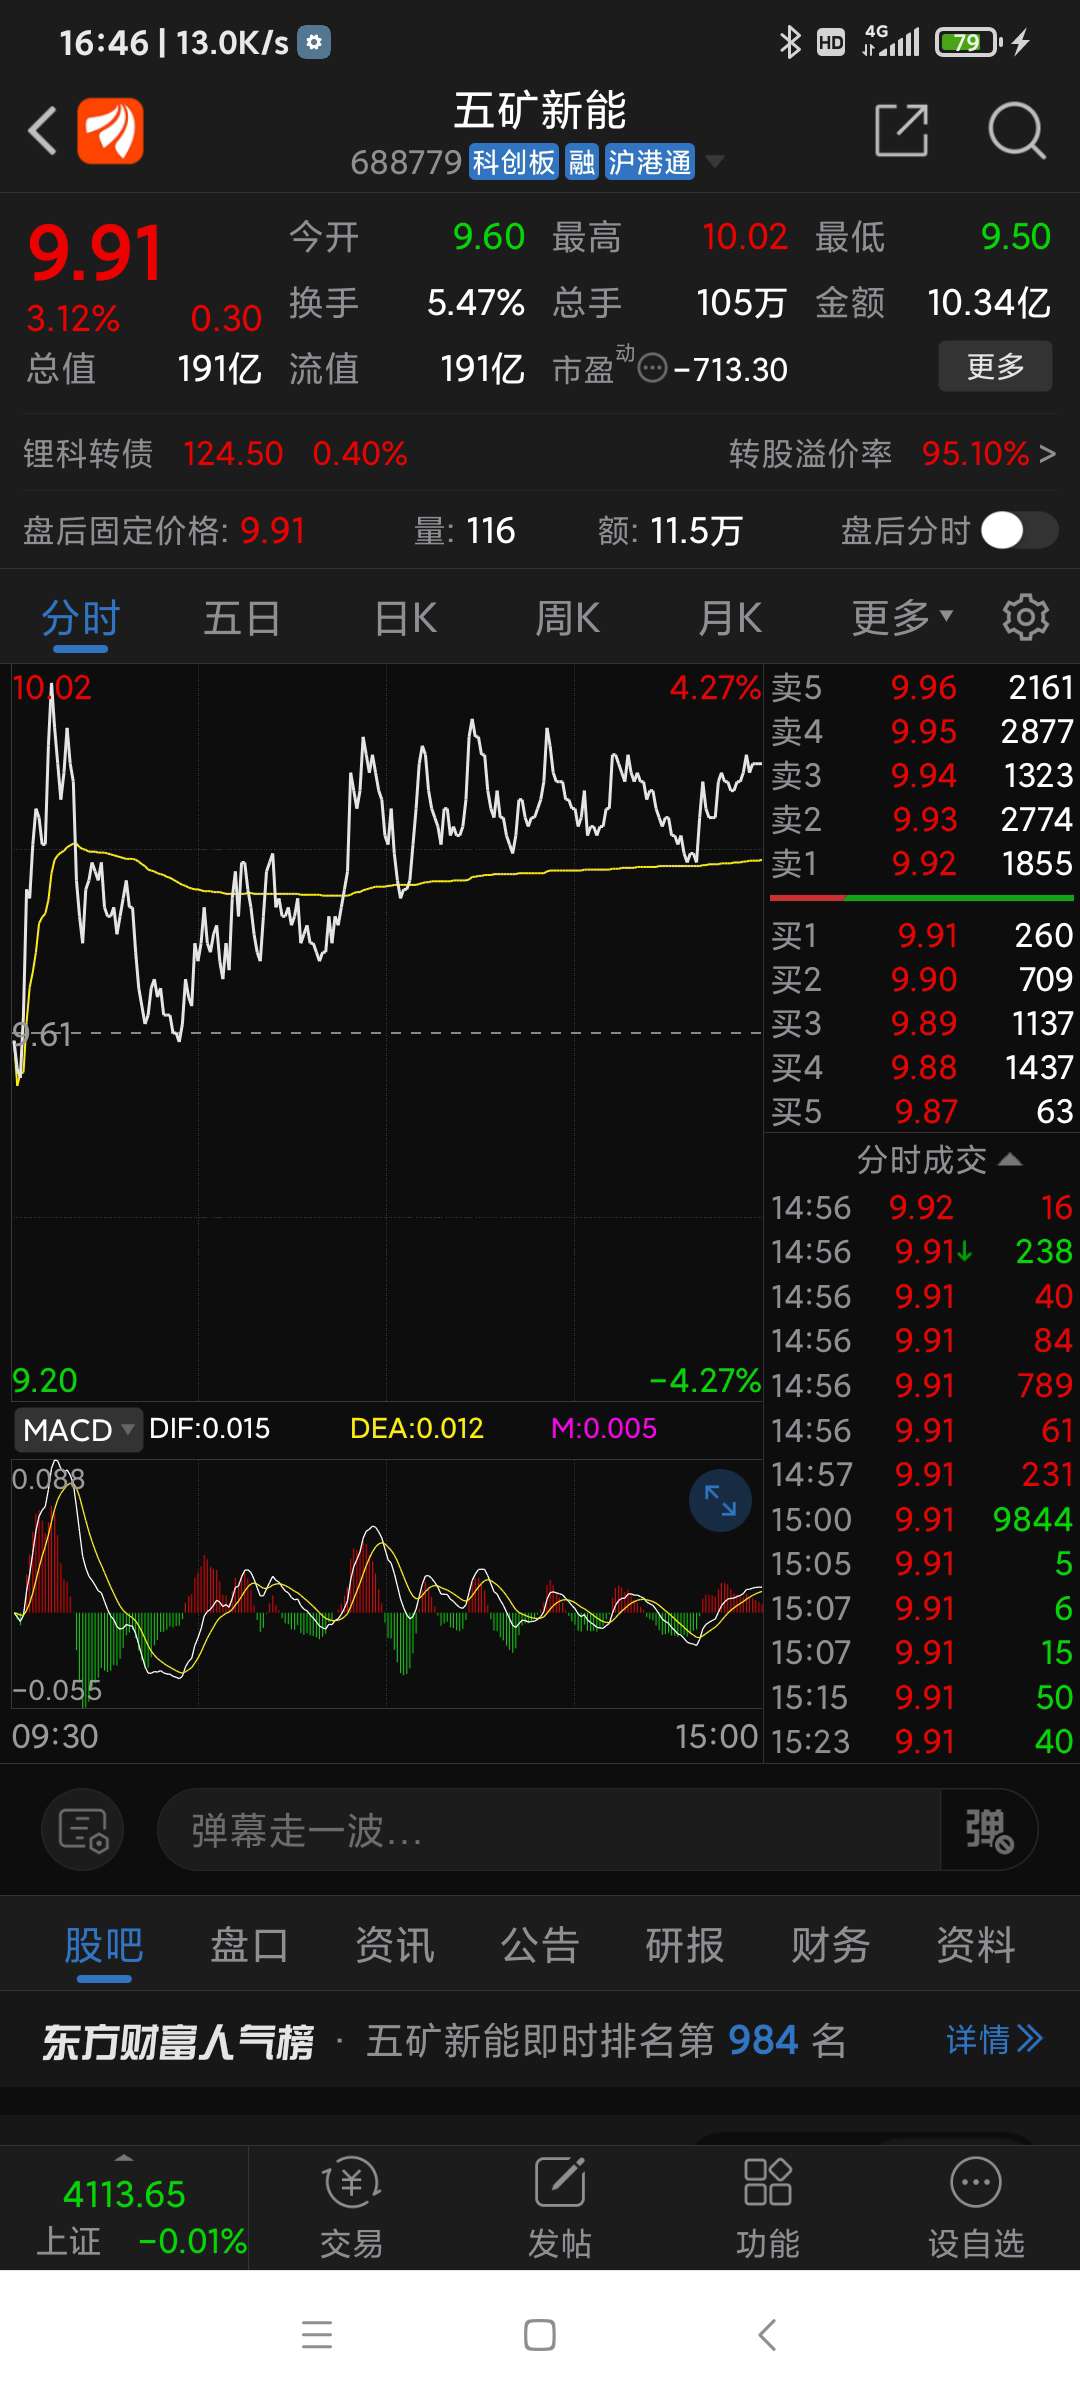Tap the 盘后固定价格 9.91 value
Screen dimensions: 1080x2400
pos(272,530)
